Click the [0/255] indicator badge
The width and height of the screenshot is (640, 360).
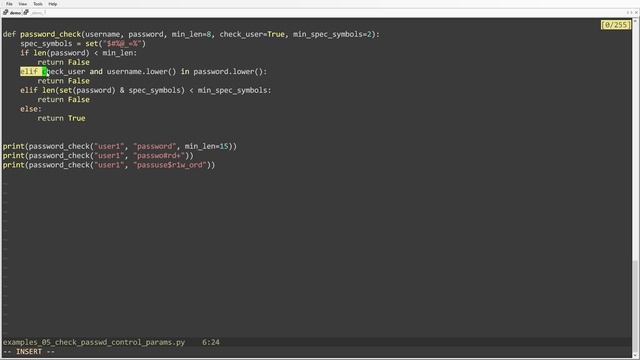616,25
